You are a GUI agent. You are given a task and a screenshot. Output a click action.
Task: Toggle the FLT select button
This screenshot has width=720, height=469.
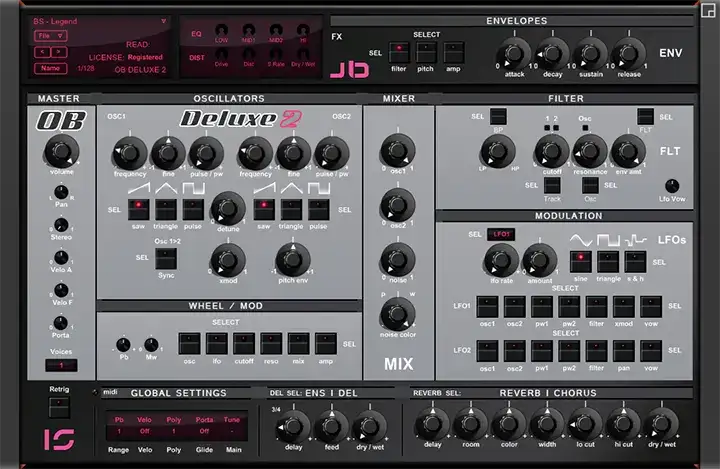click(645, 117)
